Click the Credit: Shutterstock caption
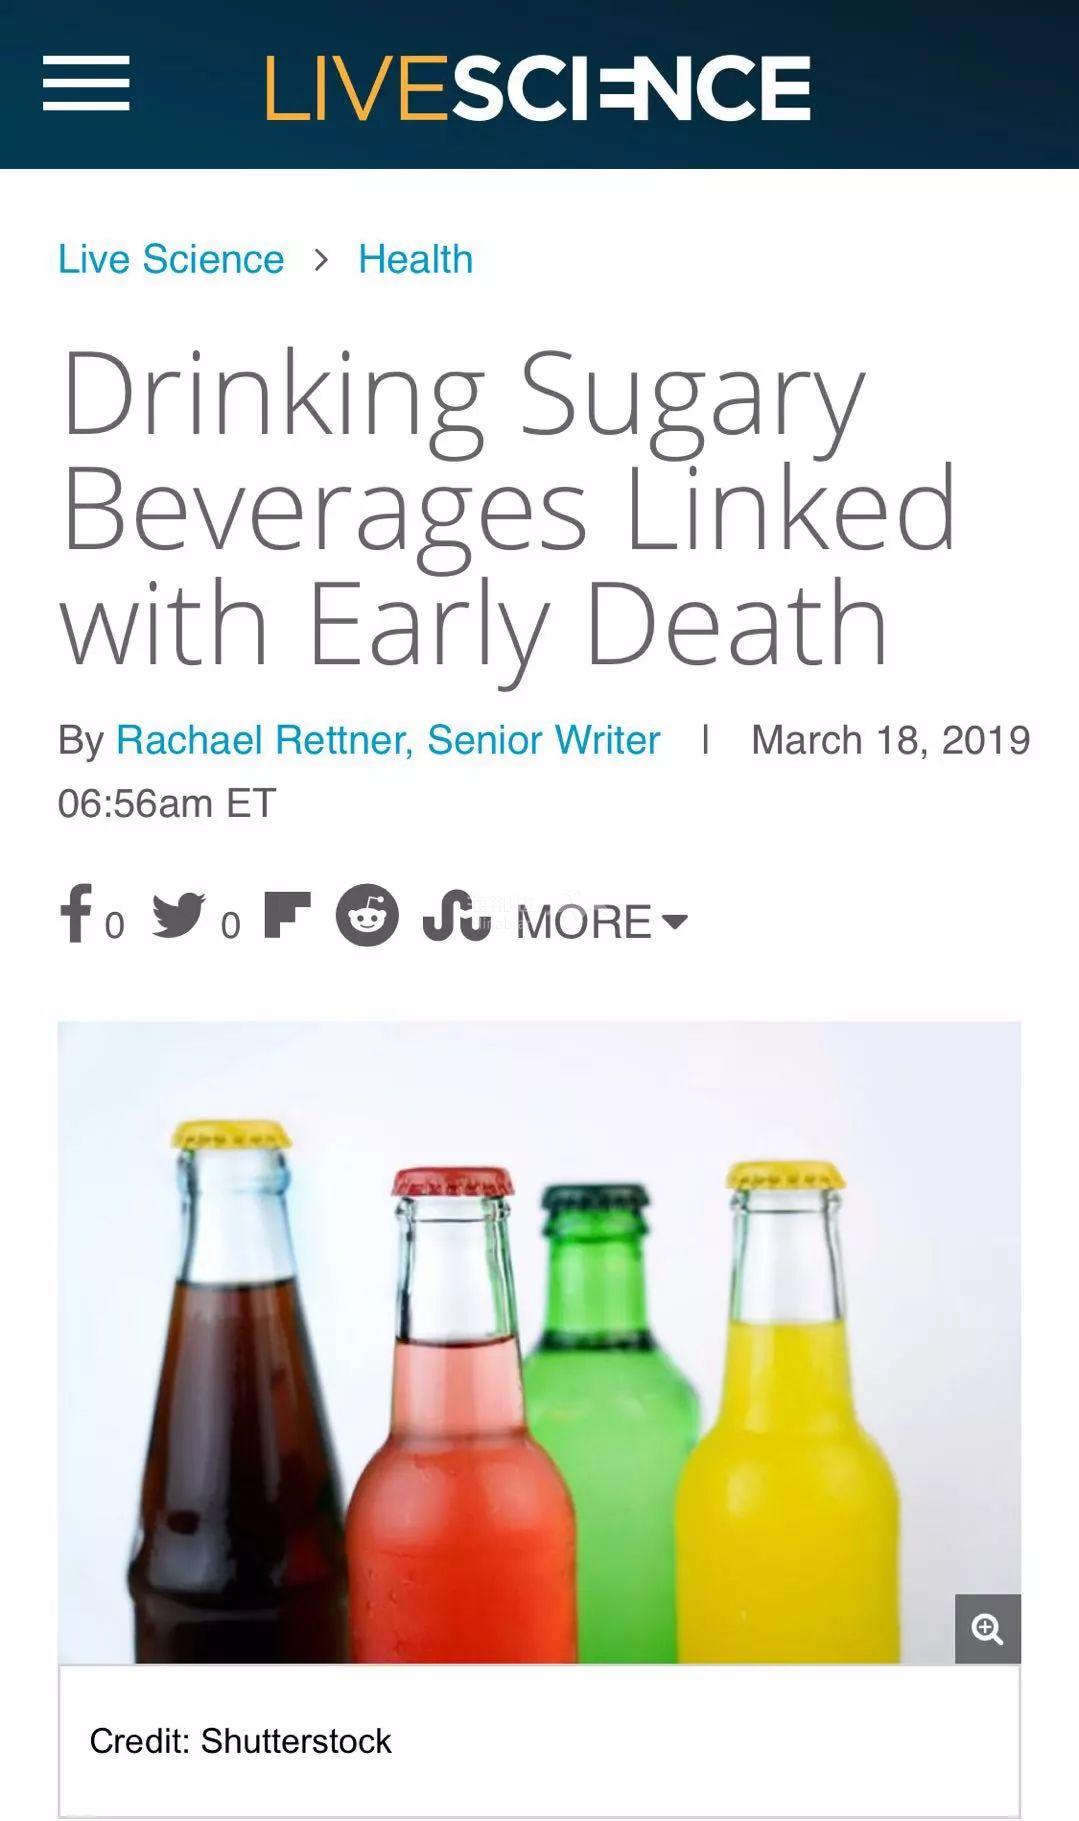This screenshot has height=1821, width=1079. 240,1741
